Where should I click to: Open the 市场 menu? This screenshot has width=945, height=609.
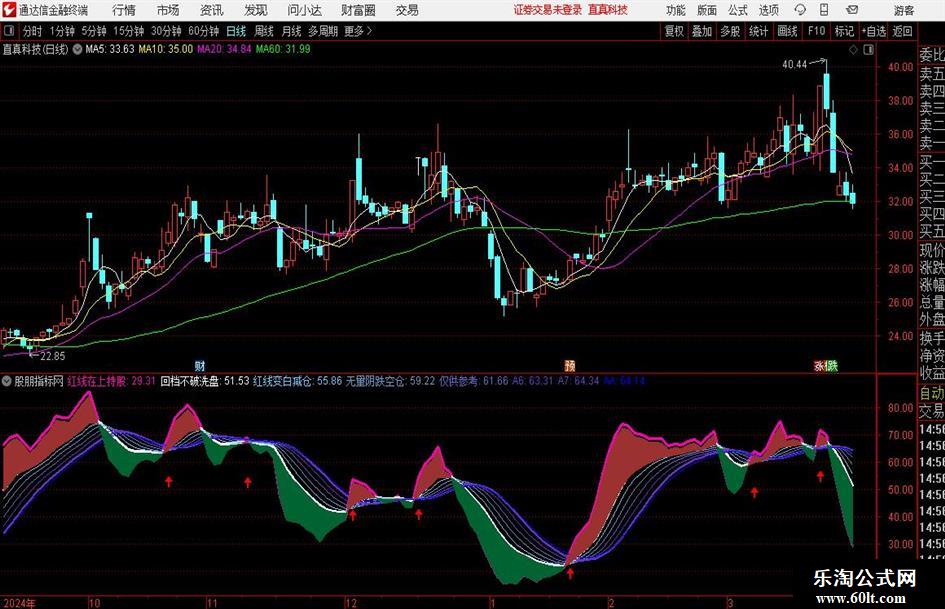pyautogui.click(x=168, y=10)
